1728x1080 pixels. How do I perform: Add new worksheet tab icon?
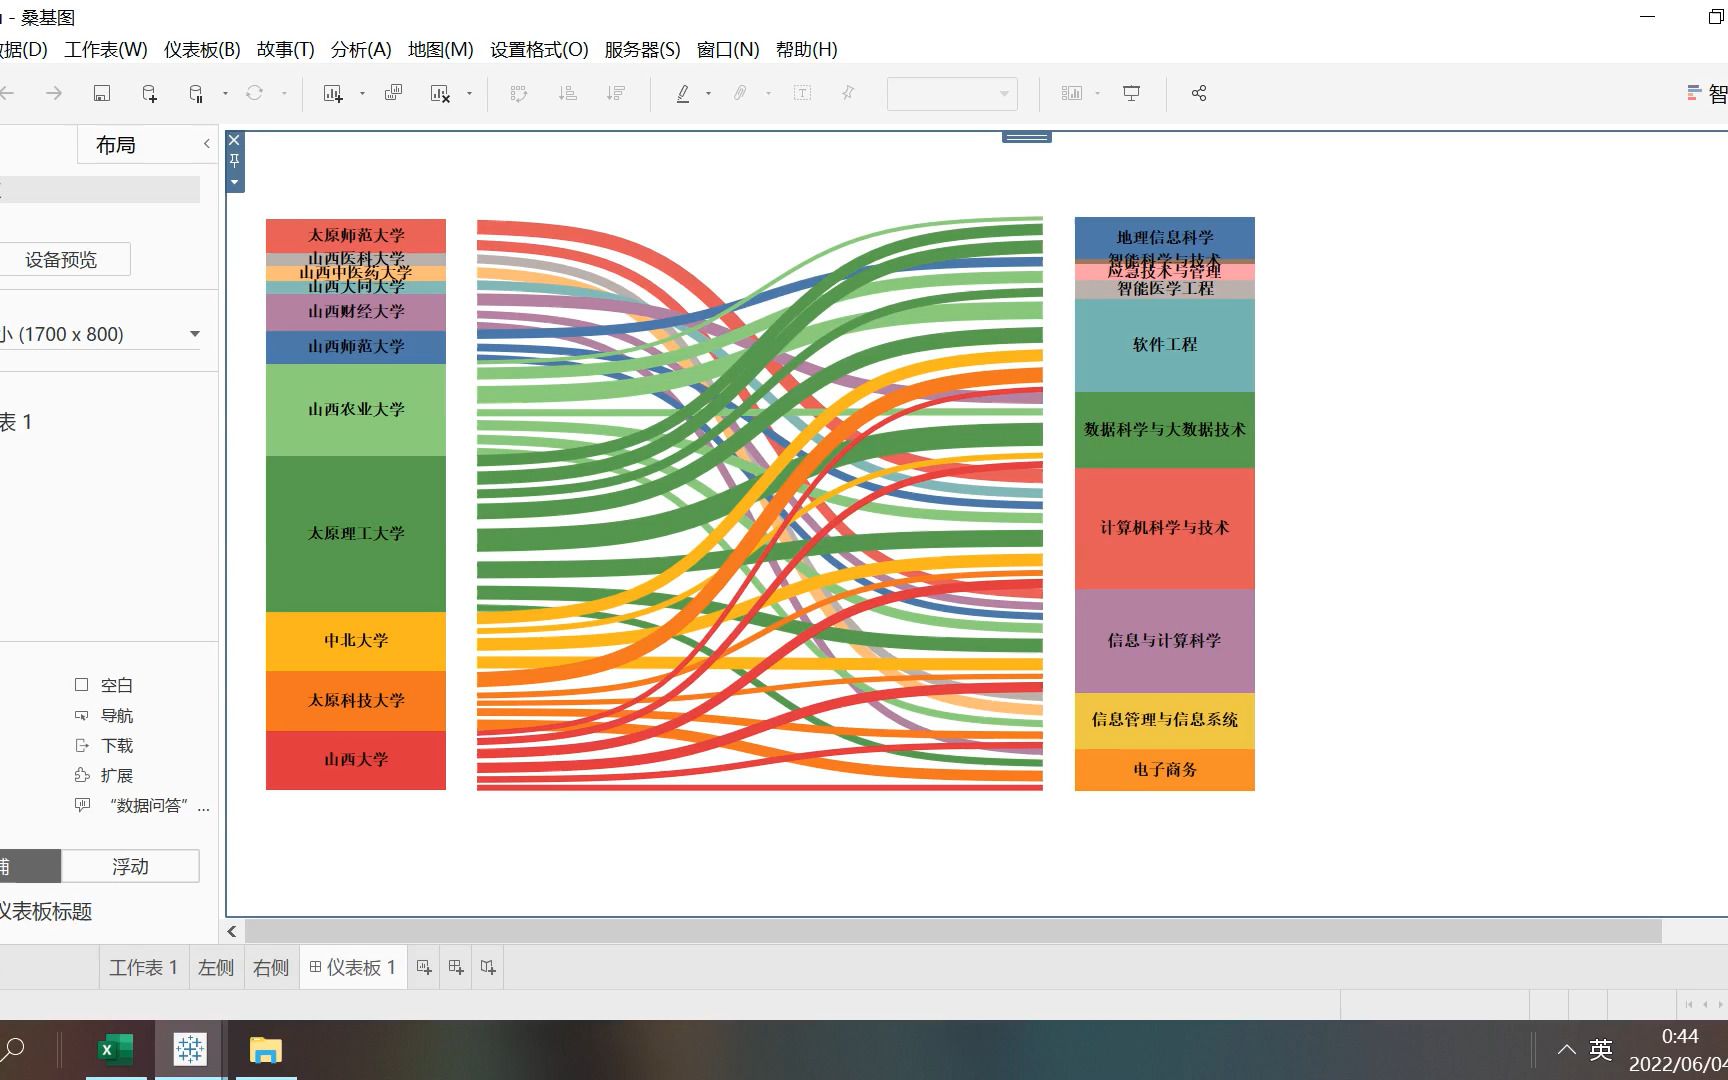tap(424, 967)
